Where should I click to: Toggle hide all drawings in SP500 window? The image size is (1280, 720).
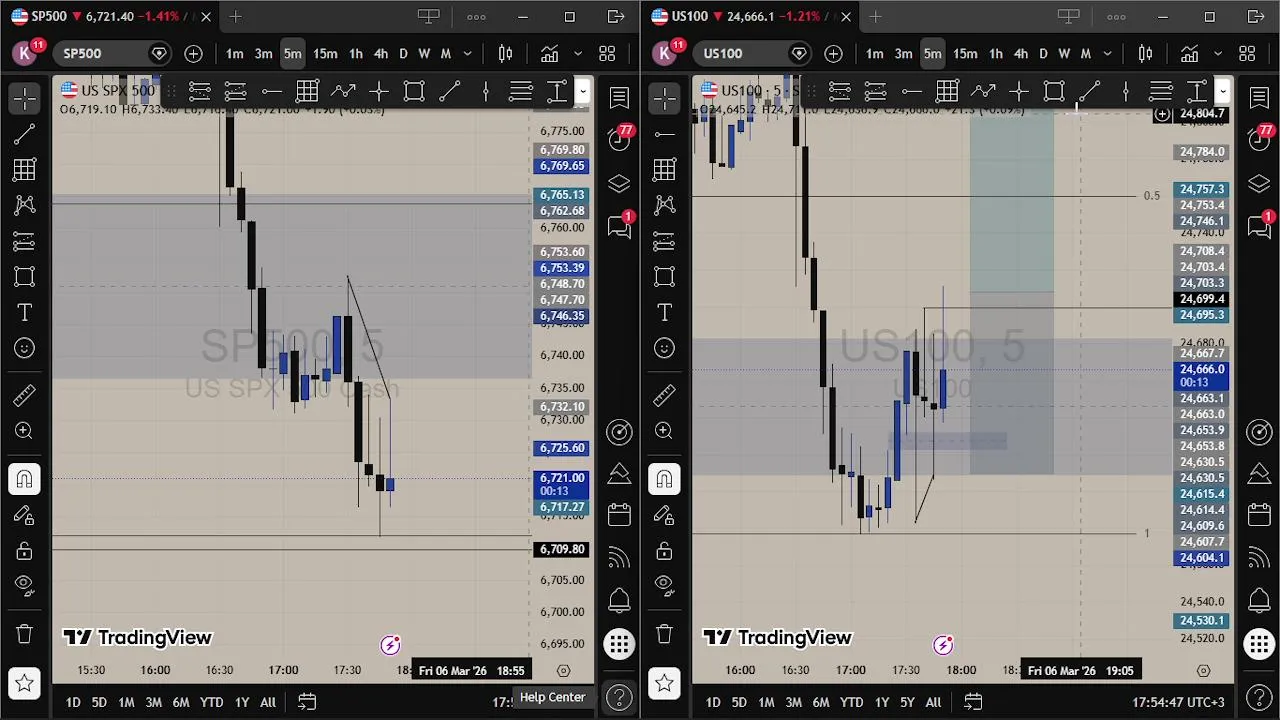[24, 586]
